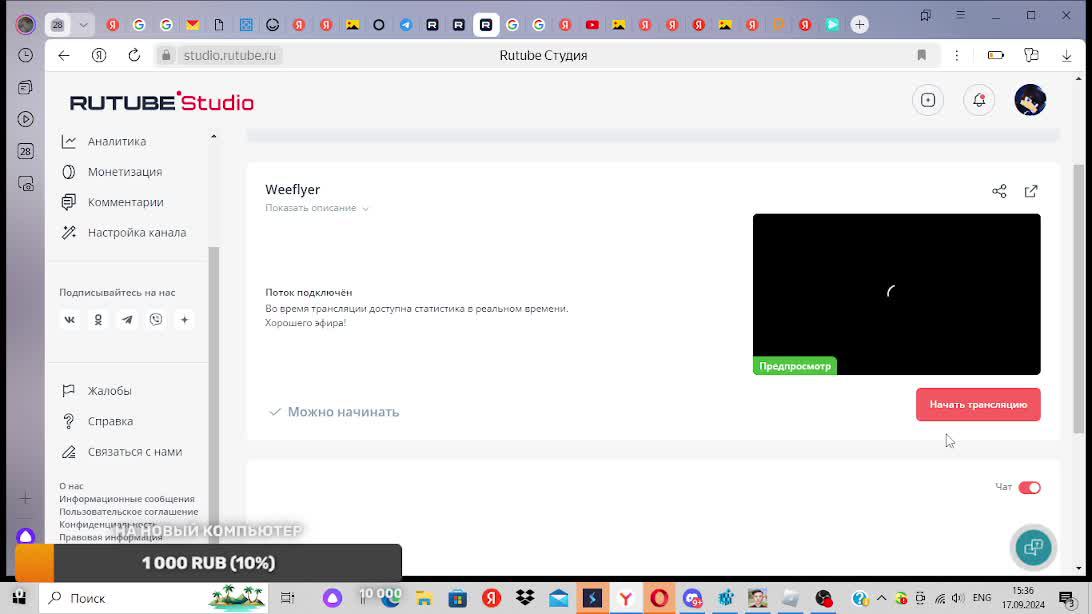The width and height of the screenshot is (1092, 614).
Task: Click the stream preview video
Action: pyautogui.click(x=896, y=294)
